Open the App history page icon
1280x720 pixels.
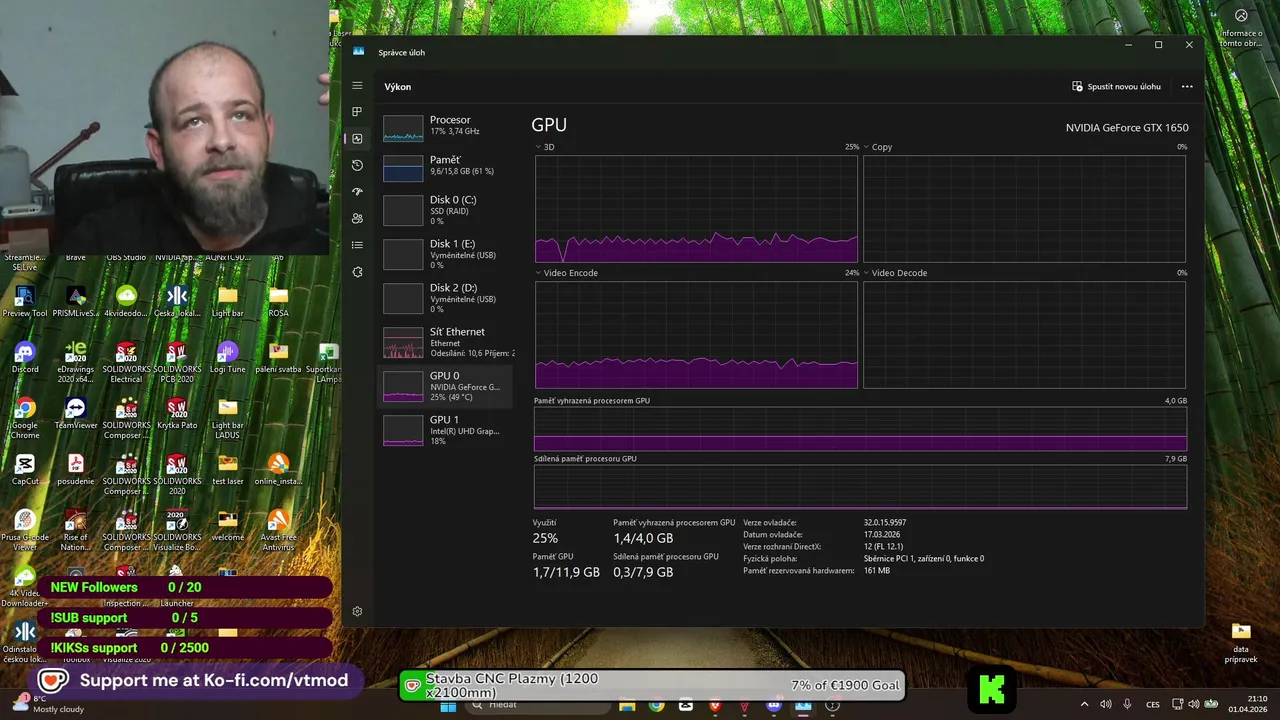(357, 165)
